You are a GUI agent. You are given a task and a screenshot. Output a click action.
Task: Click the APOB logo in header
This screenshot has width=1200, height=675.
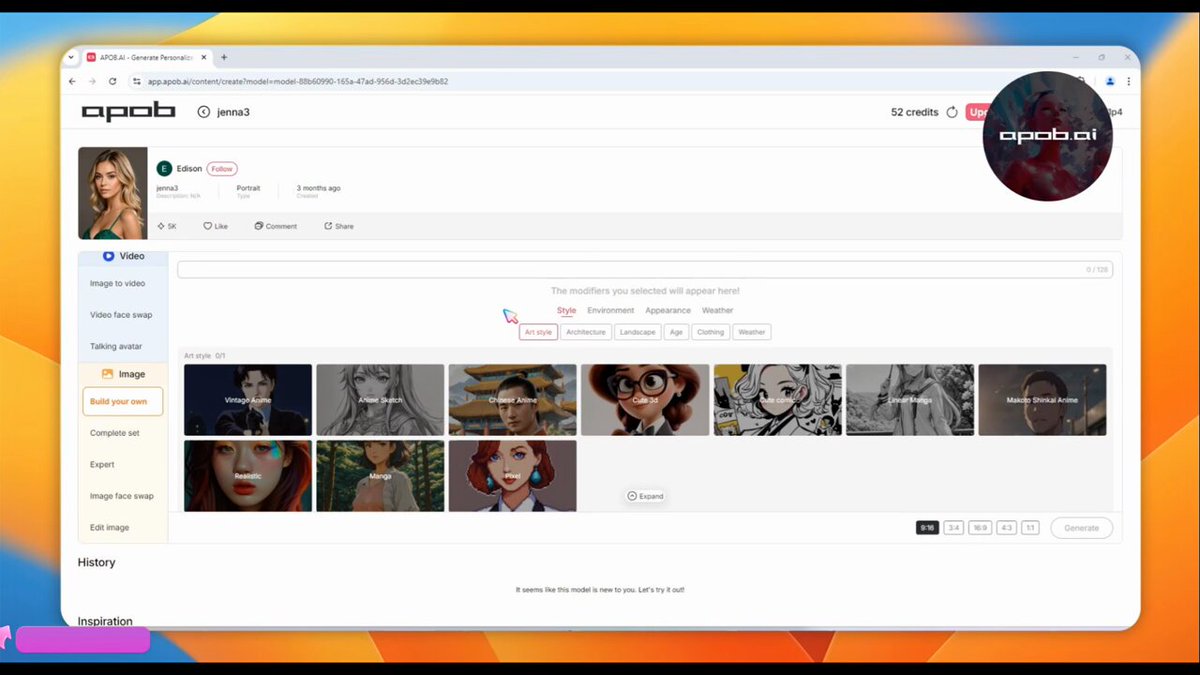tap(128, 111)
